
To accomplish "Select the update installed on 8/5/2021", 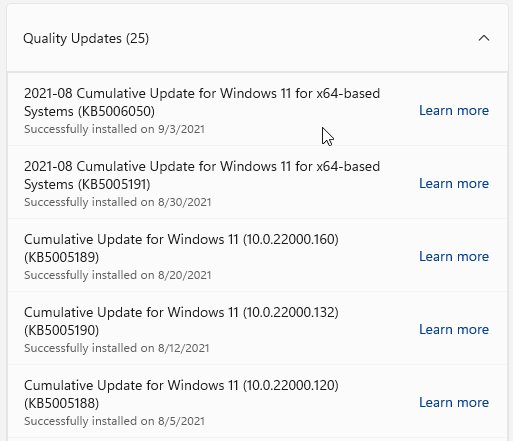I will coord(257,402).
